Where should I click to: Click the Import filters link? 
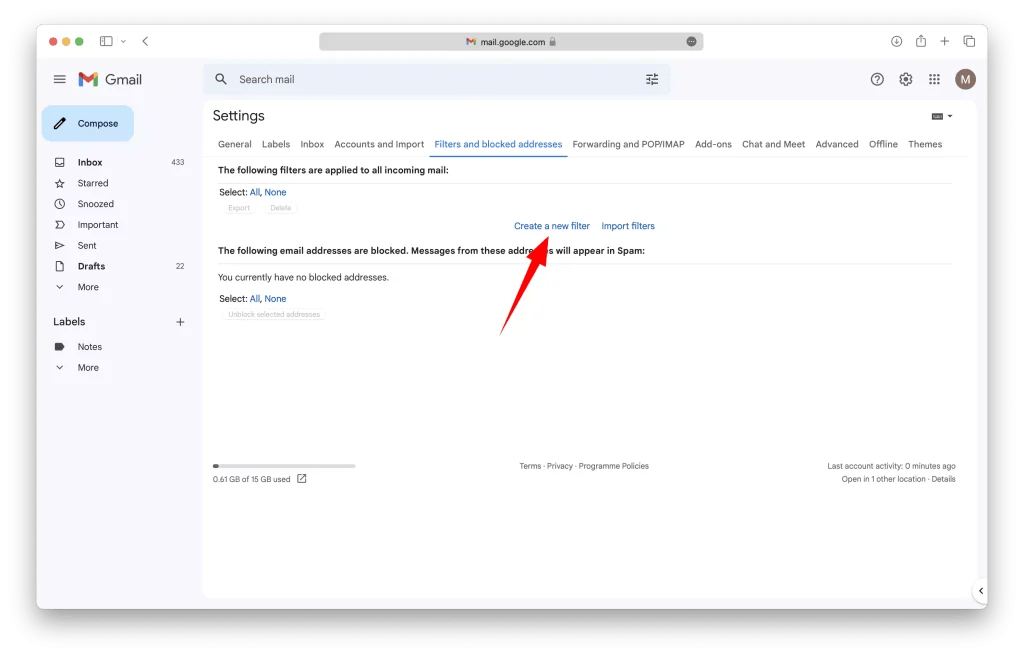[627, 225]
